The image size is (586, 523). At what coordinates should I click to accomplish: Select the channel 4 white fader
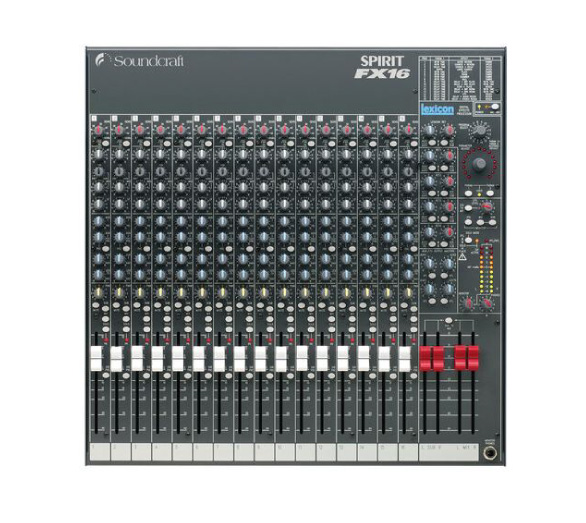[x=158, y=359]
